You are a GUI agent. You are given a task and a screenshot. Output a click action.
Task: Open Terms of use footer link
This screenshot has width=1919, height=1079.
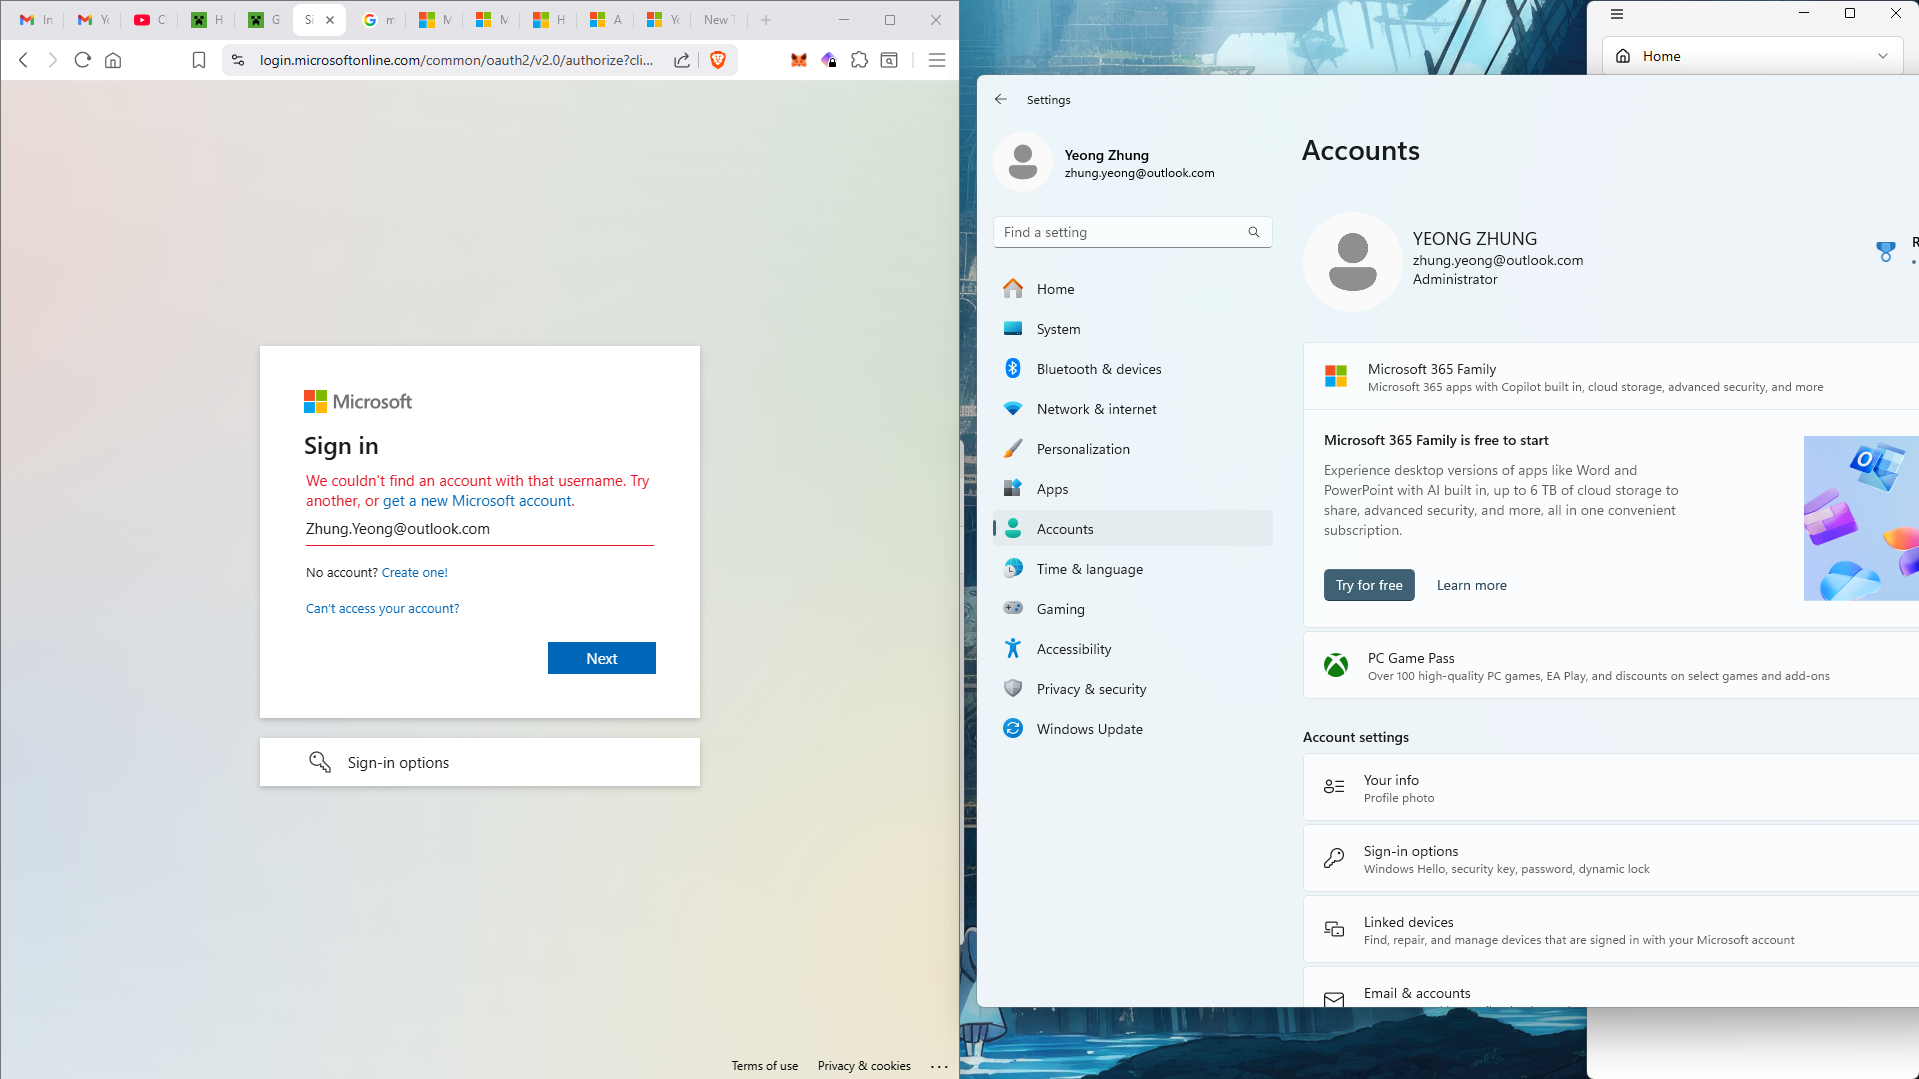tap(765, 1066)
